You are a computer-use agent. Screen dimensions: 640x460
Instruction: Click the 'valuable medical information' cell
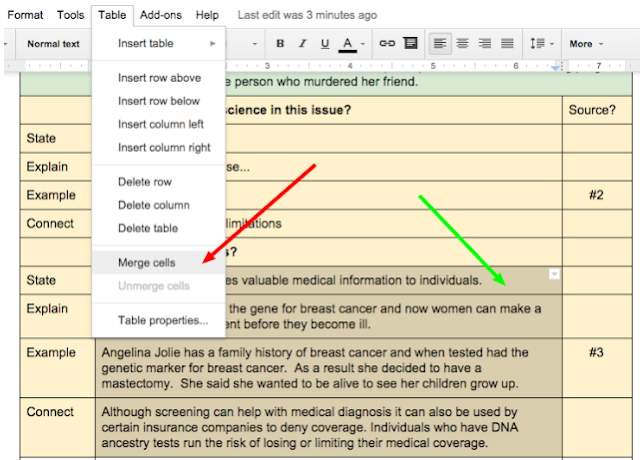coord(394,280)
